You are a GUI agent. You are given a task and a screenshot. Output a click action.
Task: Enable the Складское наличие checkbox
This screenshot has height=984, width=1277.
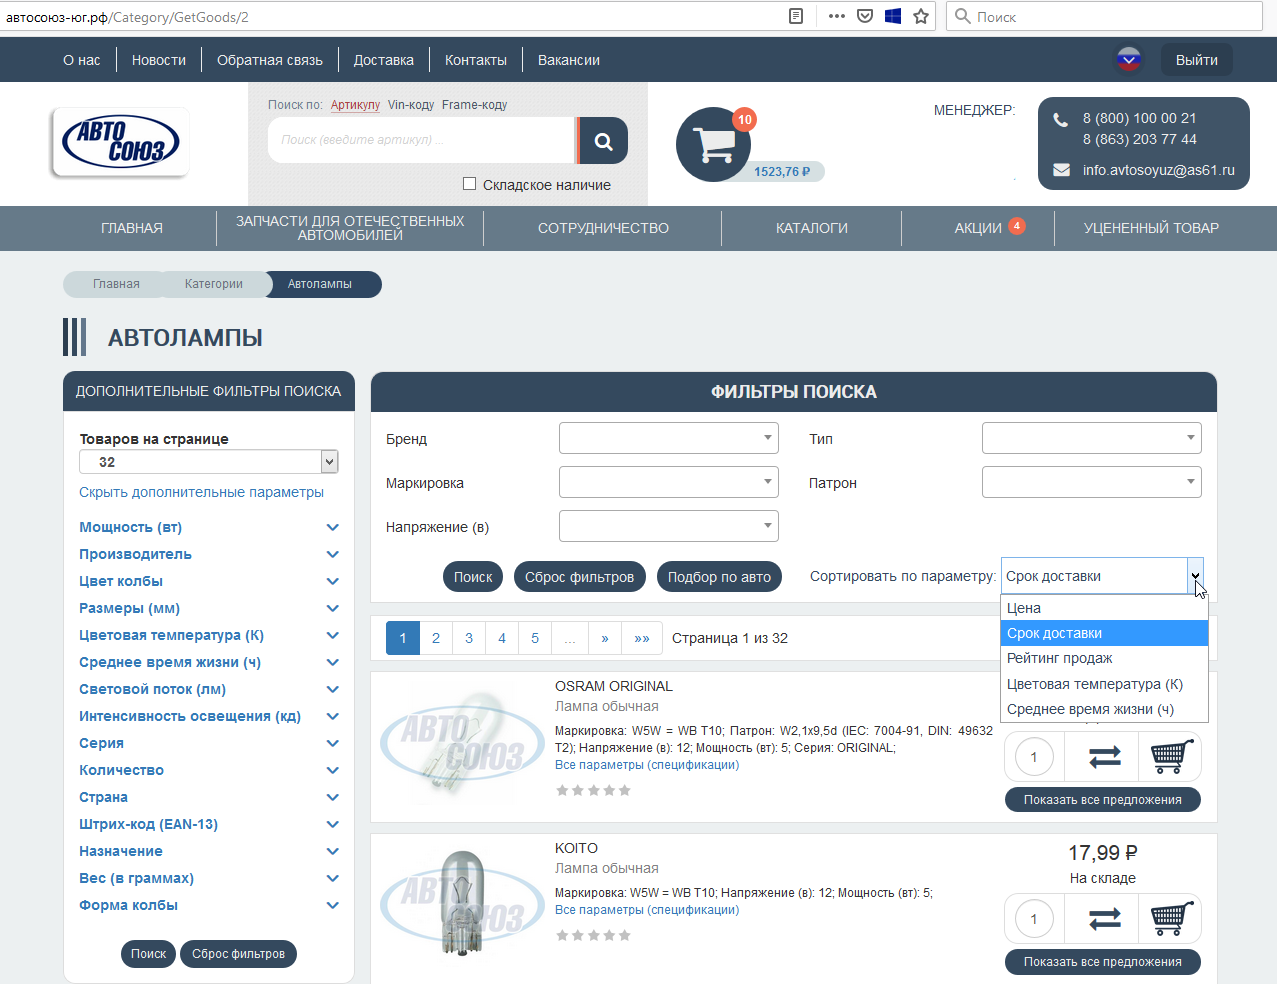[x=469, y=184]
